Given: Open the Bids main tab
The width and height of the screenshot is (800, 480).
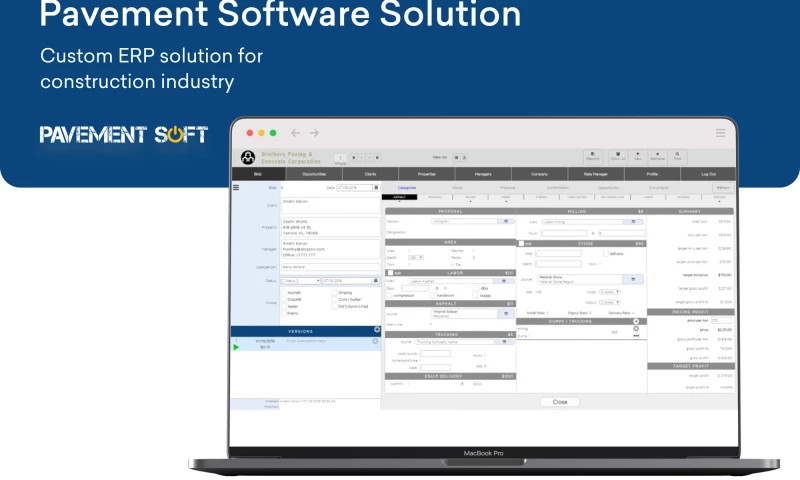Looking at the screenshot, I should [x=258, y=174].
